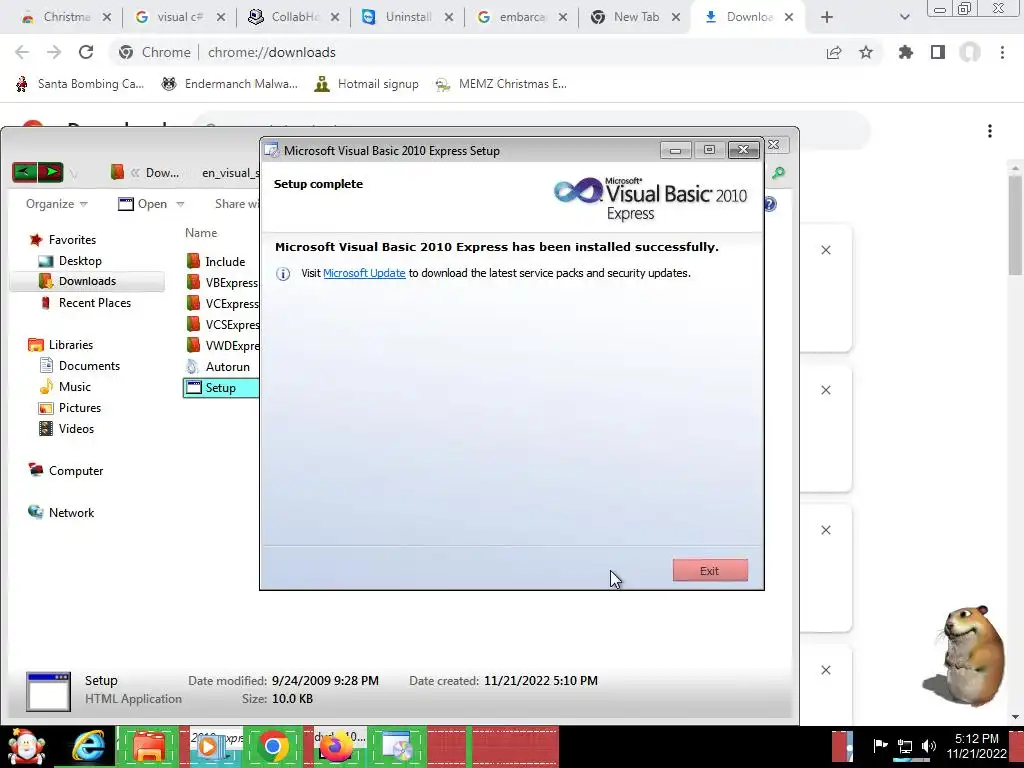Open Chrome's three-dot main menu
The height and width of the screenshot is (768, 1024).
(1002, 52)
